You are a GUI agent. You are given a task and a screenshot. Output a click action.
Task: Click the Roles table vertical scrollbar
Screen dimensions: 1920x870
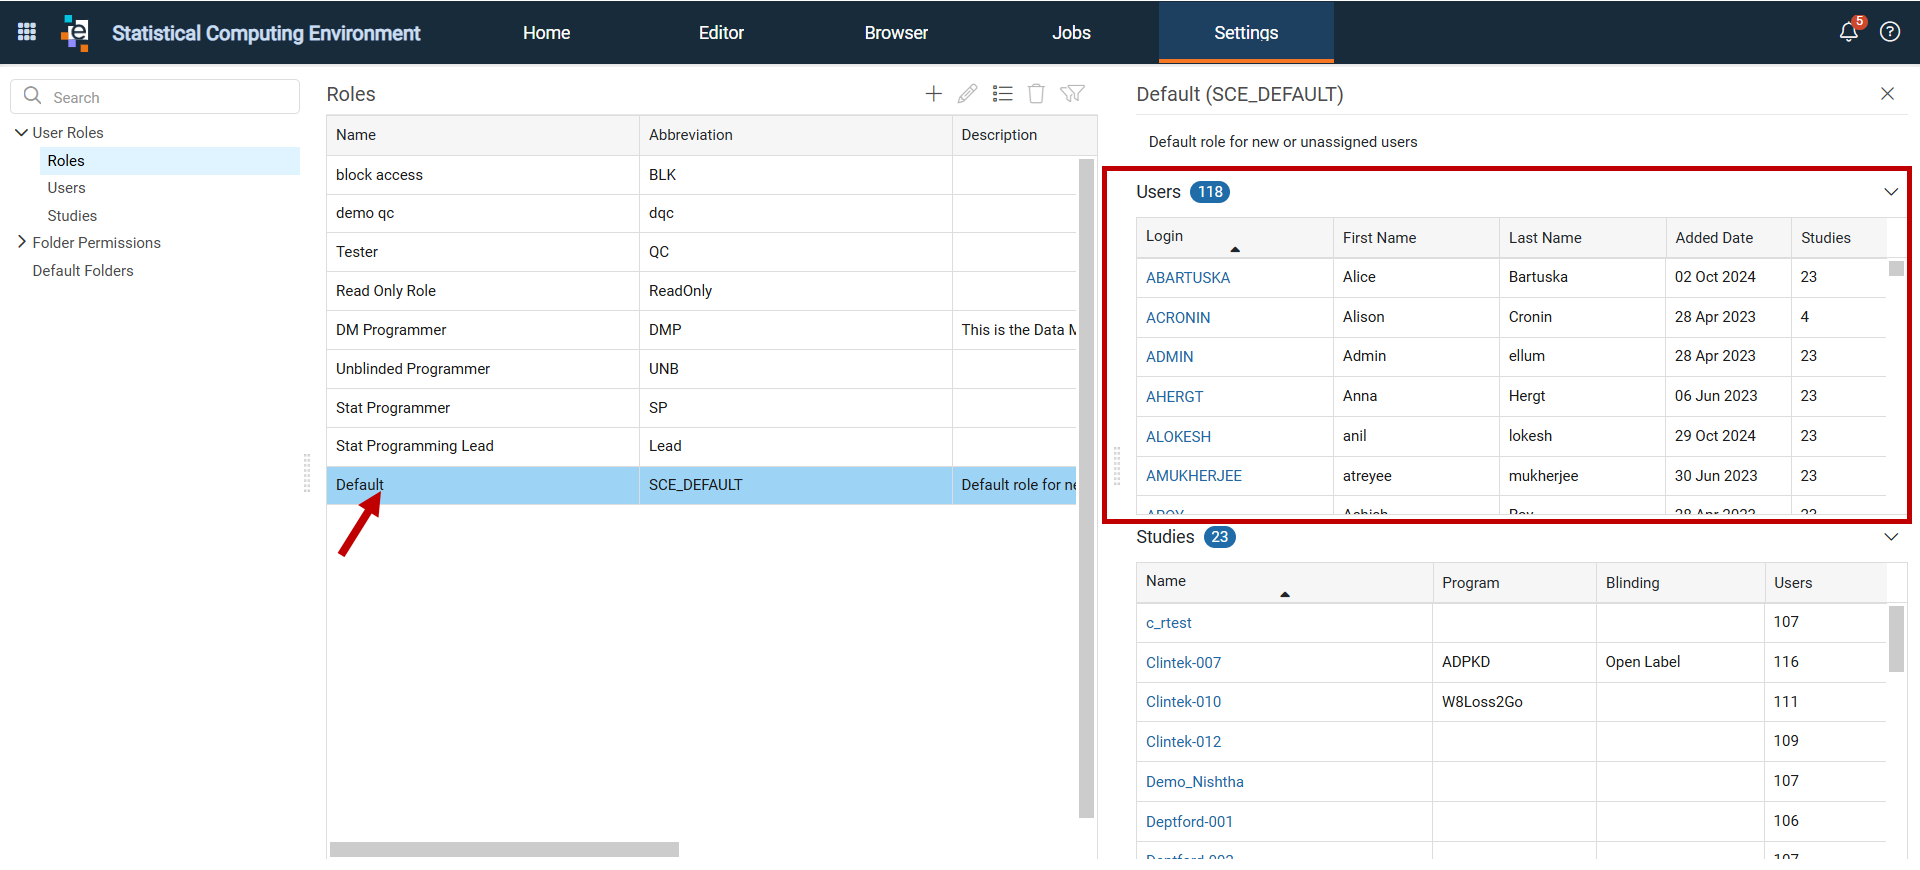[1087, 488]
